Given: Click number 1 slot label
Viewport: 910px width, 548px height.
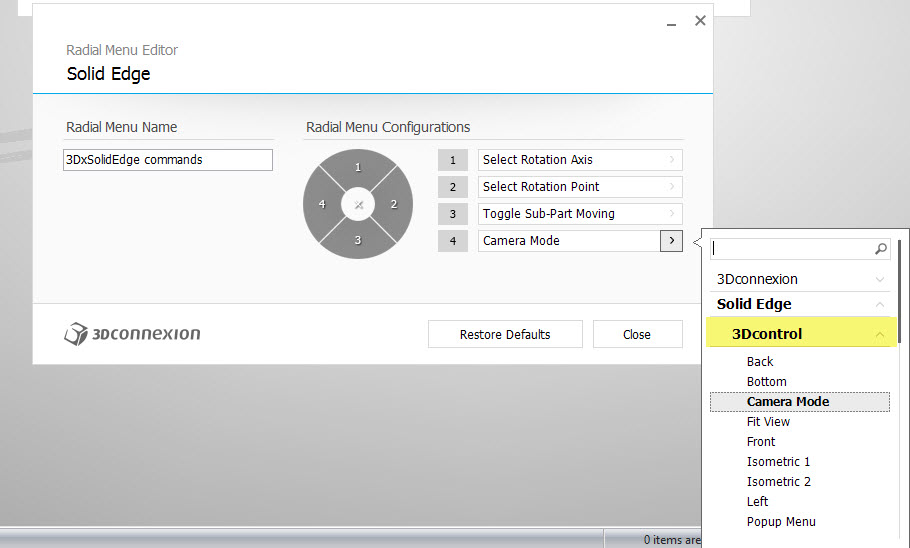Looking at the screenshot, I should [453, 160].
